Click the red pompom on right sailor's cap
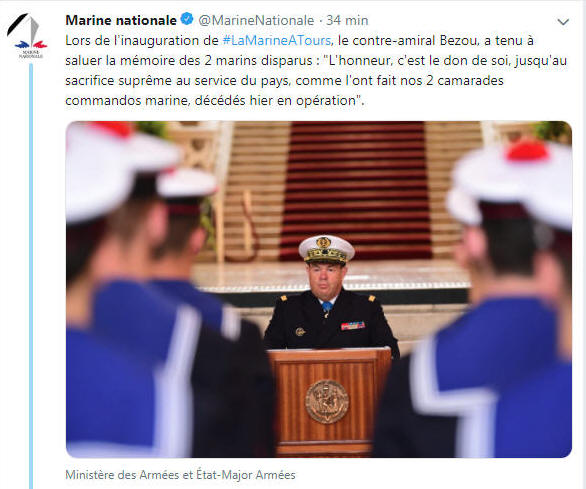The height and width of the screenshot is (489, 586). pos(527,150)
